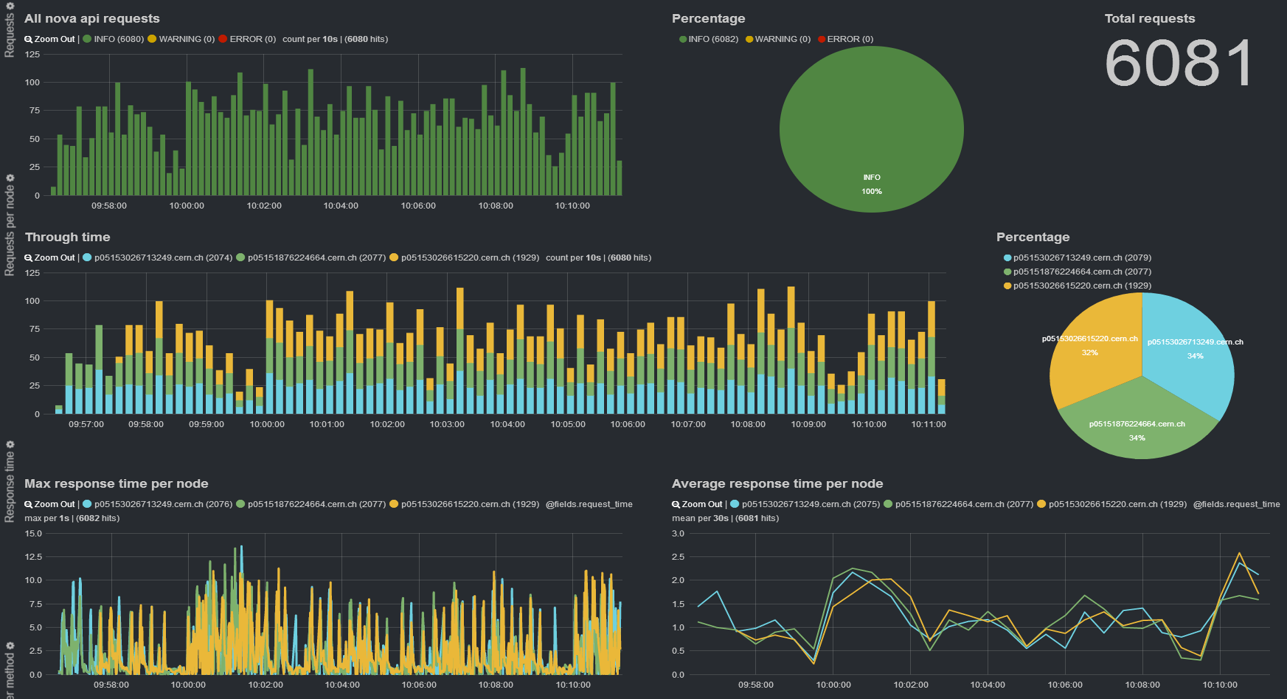This screenshot has width=1287, height=699.
Task: Open the gear settings for the Requests row
Action: pyautogui.click(x=8, y=8)
